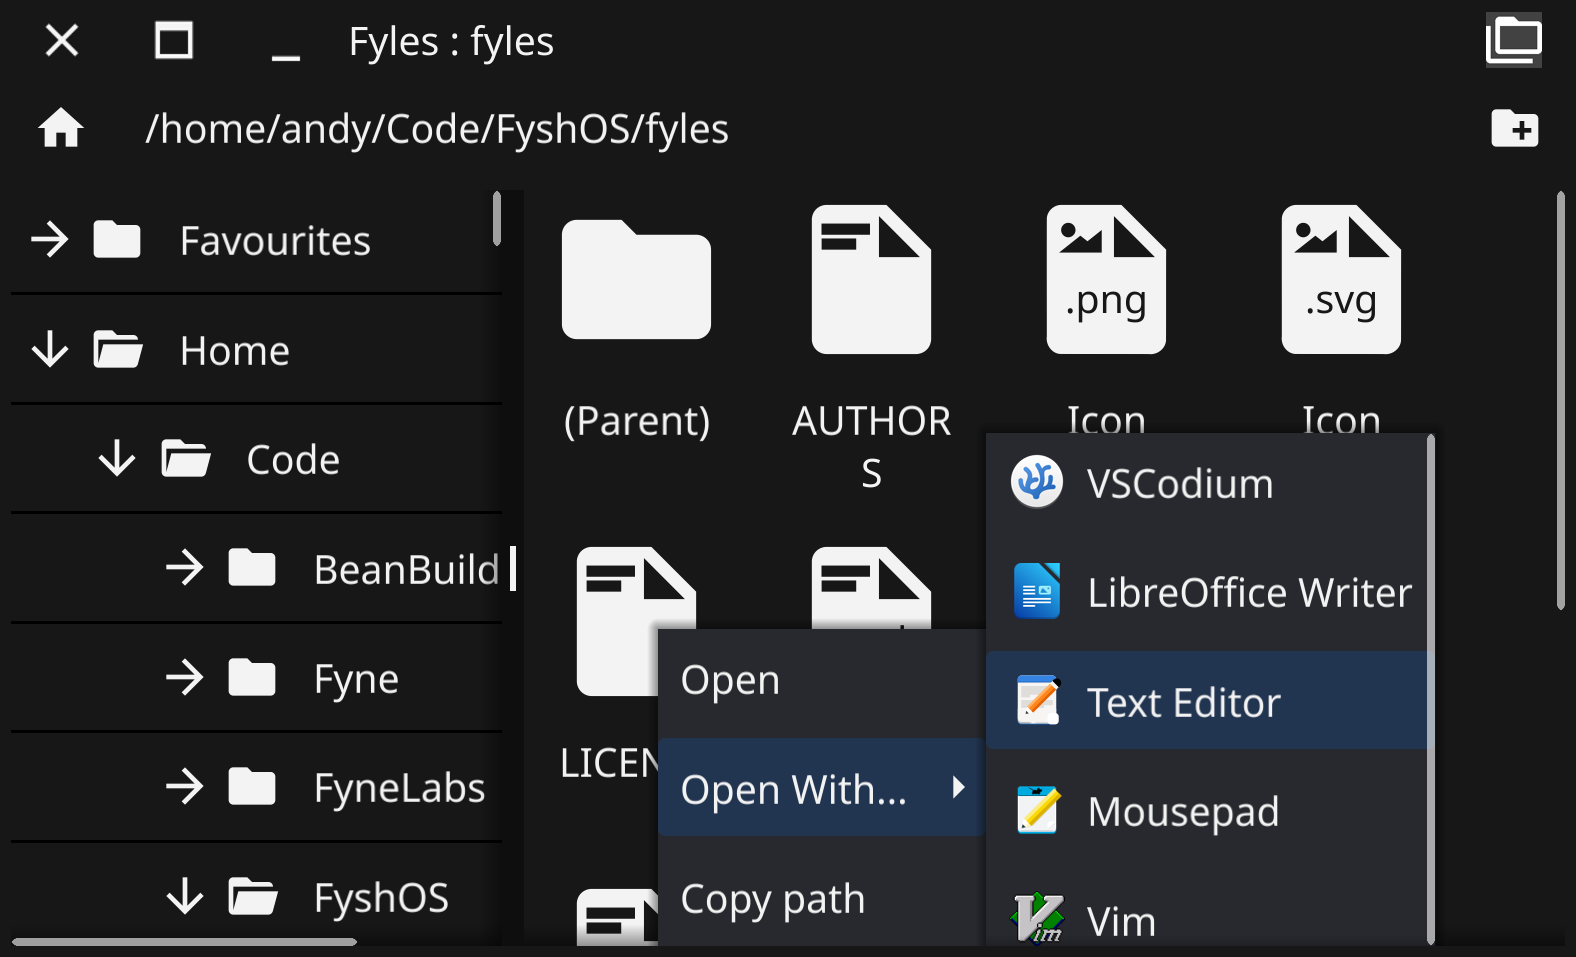Open the (Parent) folder icon

[x=636, y=279]
